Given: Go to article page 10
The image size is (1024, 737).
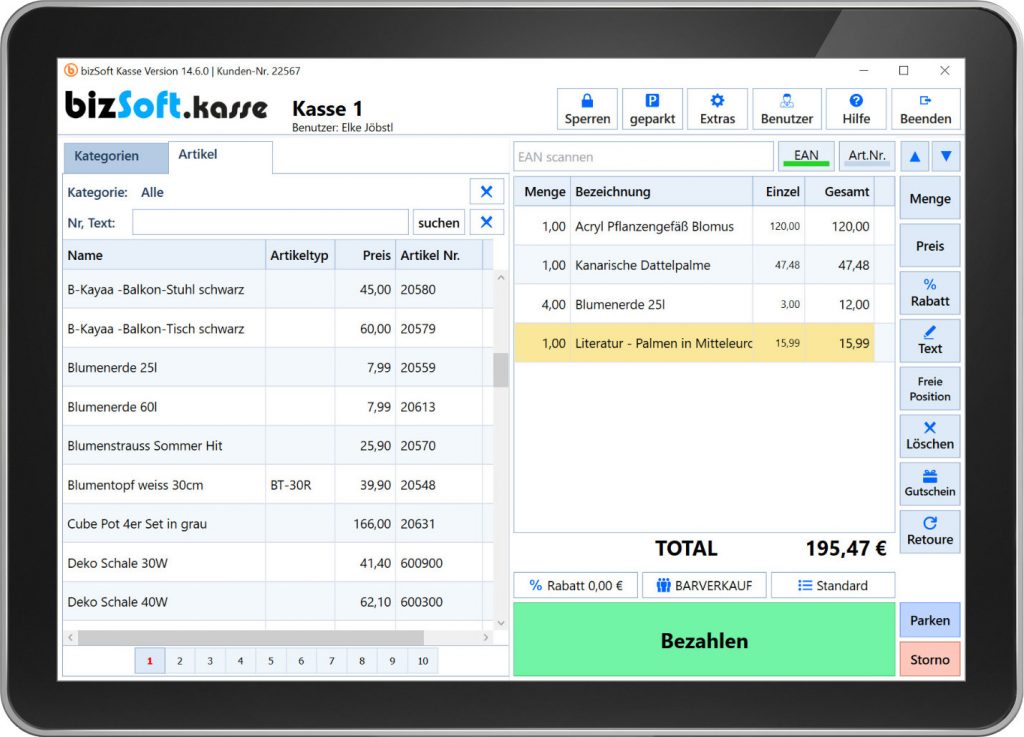Looking at the screenshot, I should [x=423, y=661].
